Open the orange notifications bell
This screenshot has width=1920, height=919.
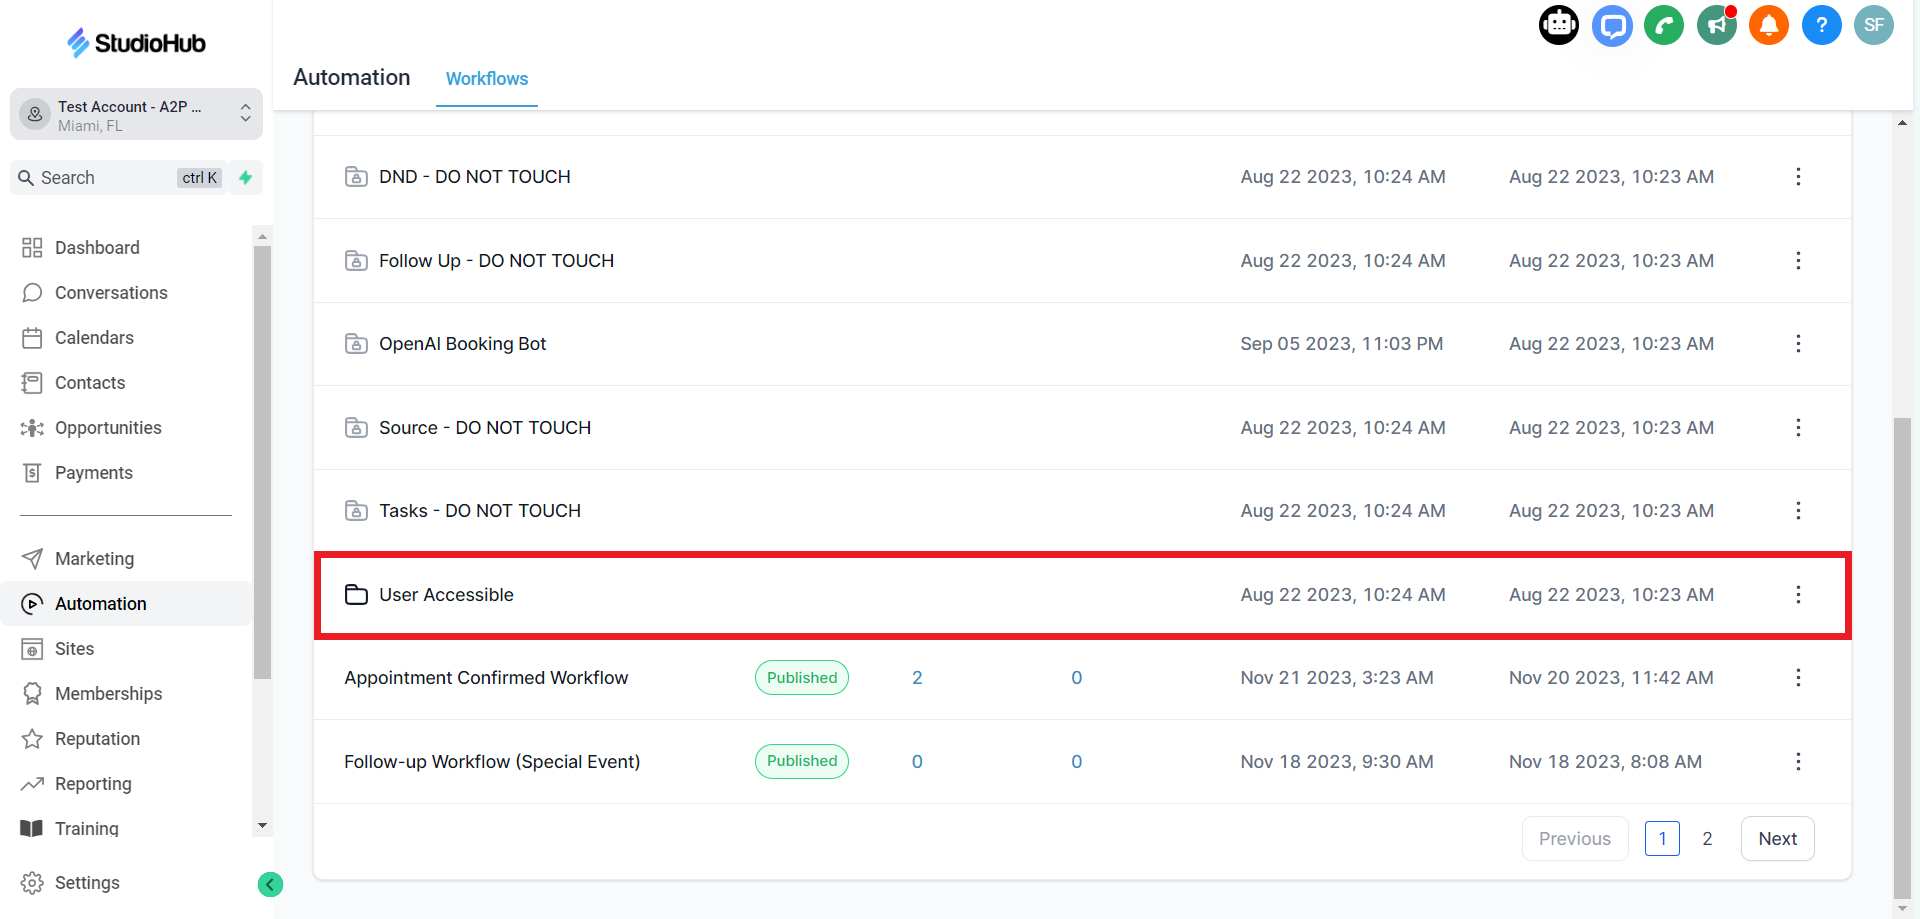(1769, 25)
